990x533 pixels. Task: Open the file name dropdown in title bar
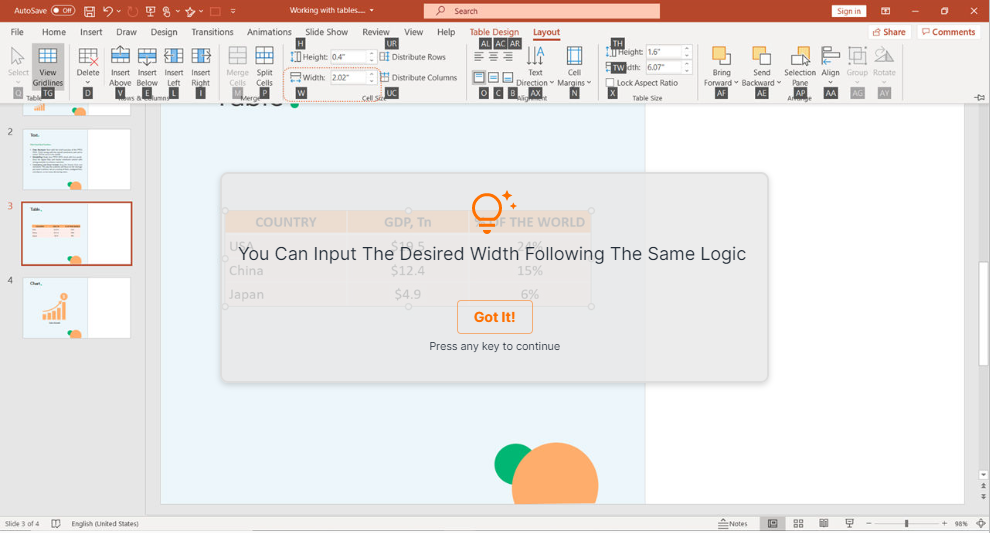click(x=371, y=11)
